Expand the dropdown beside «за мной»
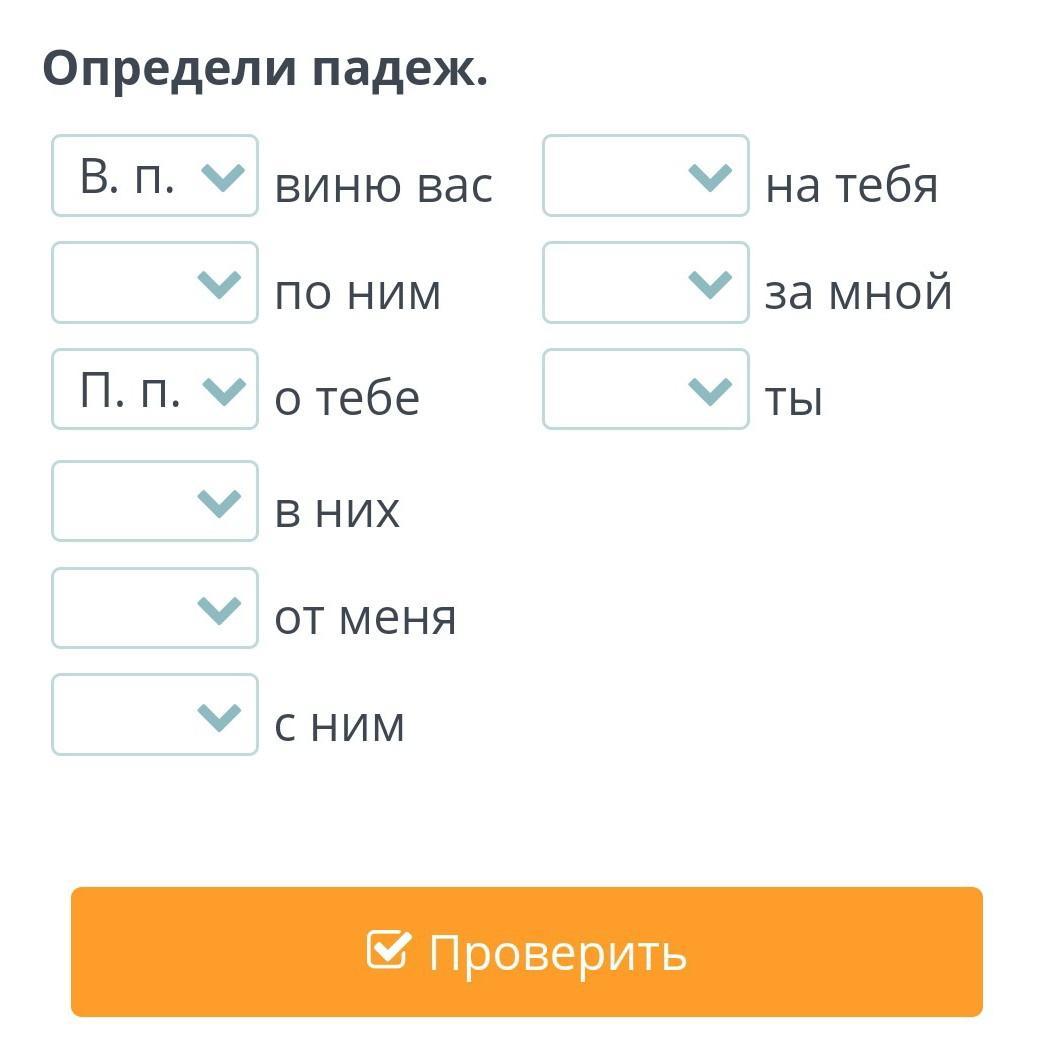This screenshot has width=1044, height=1063. [645, 283]
